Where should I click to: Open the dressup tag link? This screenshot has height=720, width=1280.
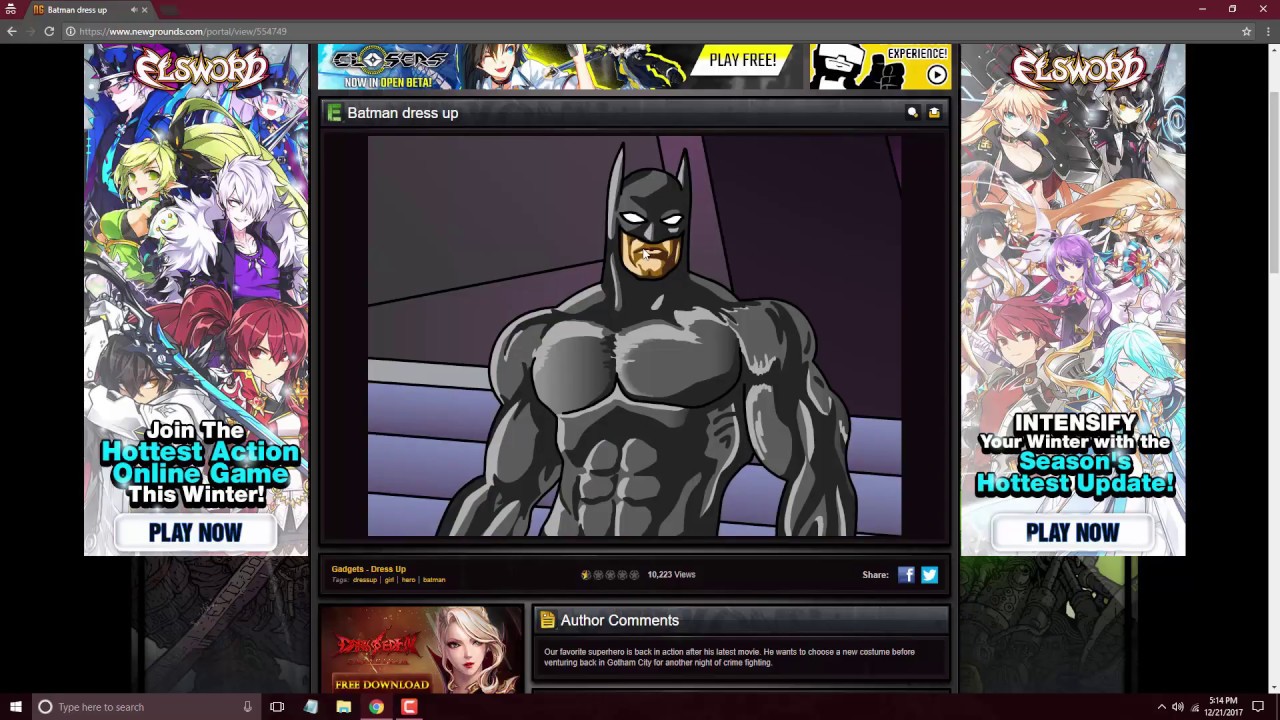365,580
